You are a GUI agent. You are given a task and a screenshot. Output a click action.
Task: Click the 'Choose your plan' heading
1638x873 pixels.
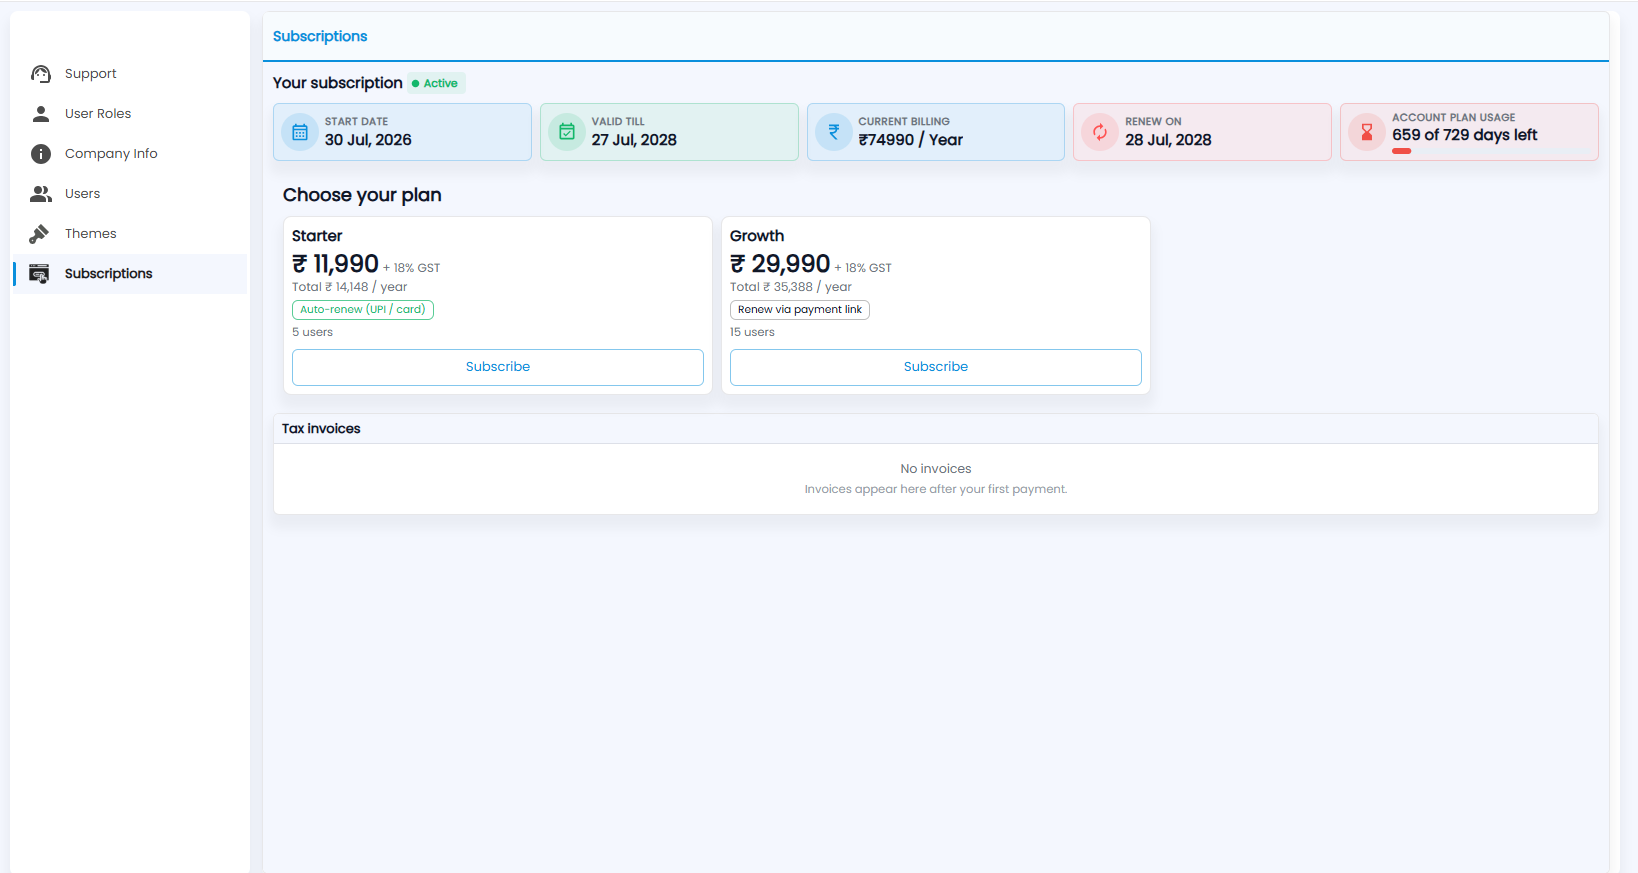362,195
